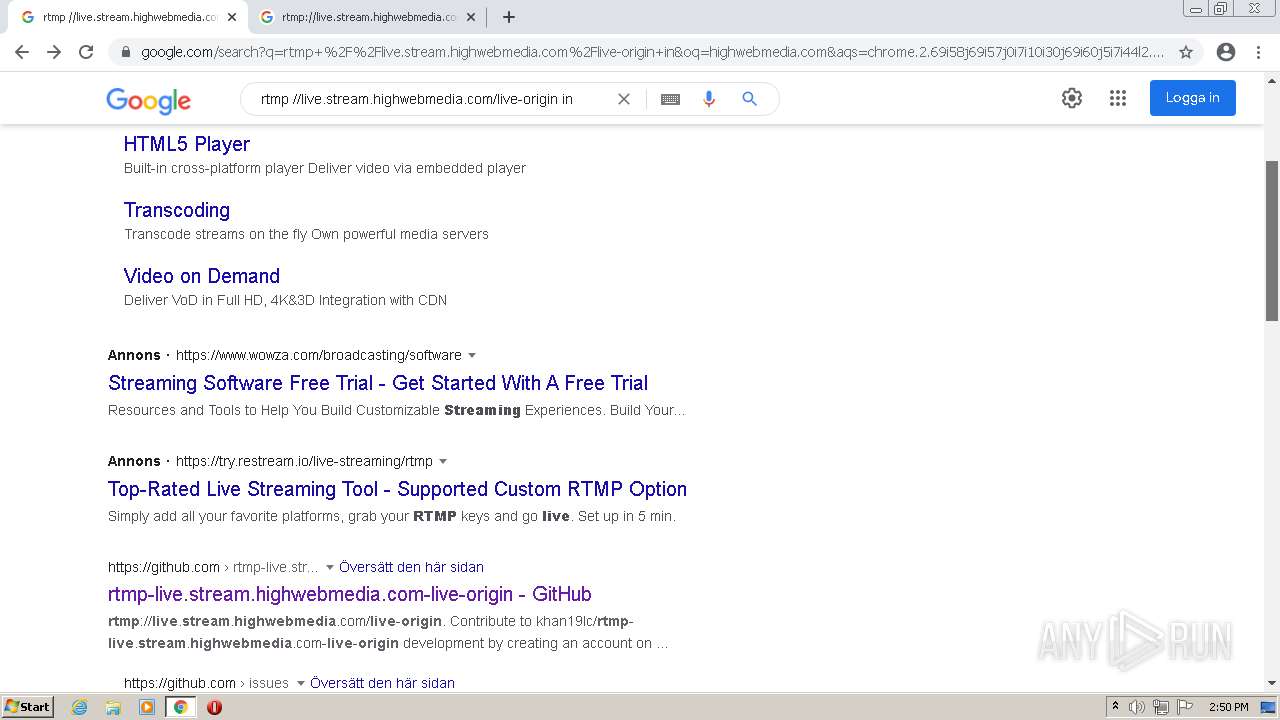The width and height of the screenshot is (1280, 720).
Task: Expand the wowza.com ad dropdown arrow
Action: (472, 355)
